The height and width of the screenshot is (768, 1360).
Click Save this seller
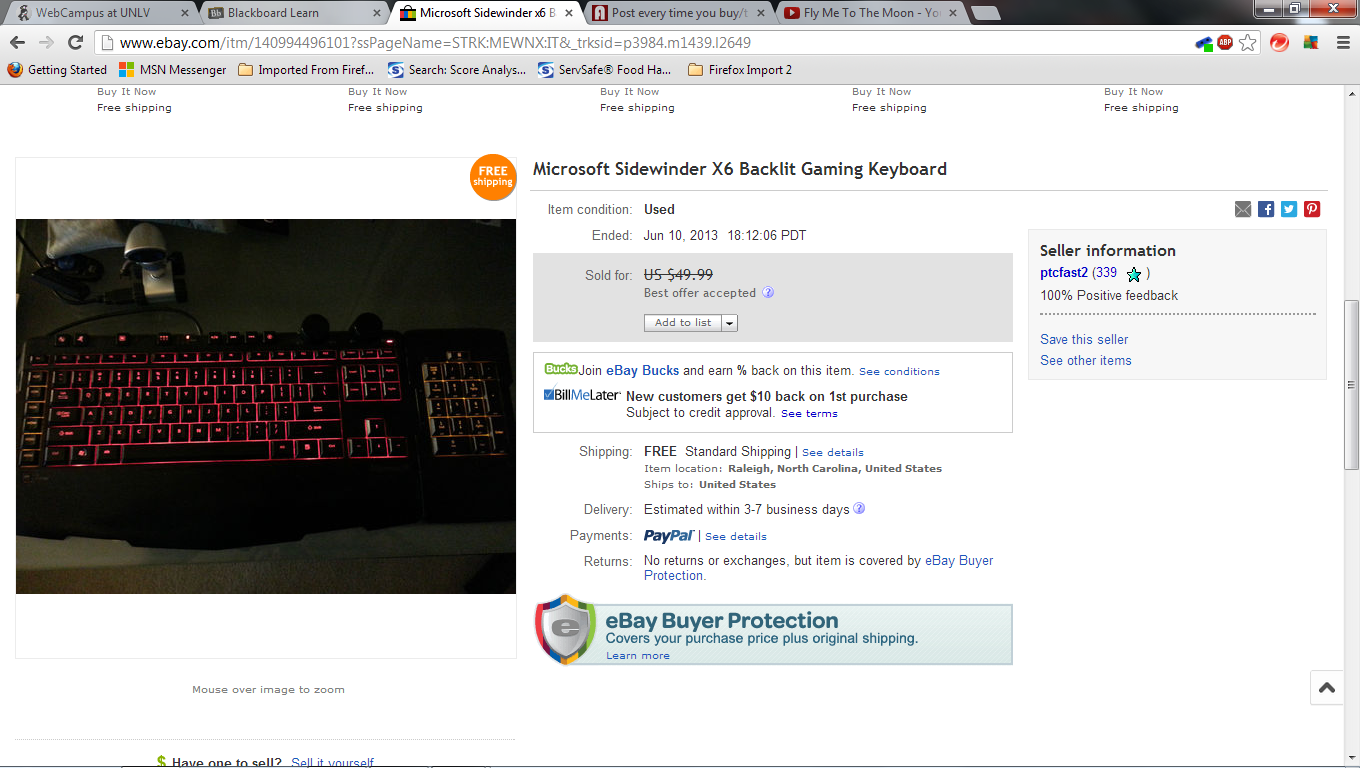1084,339
